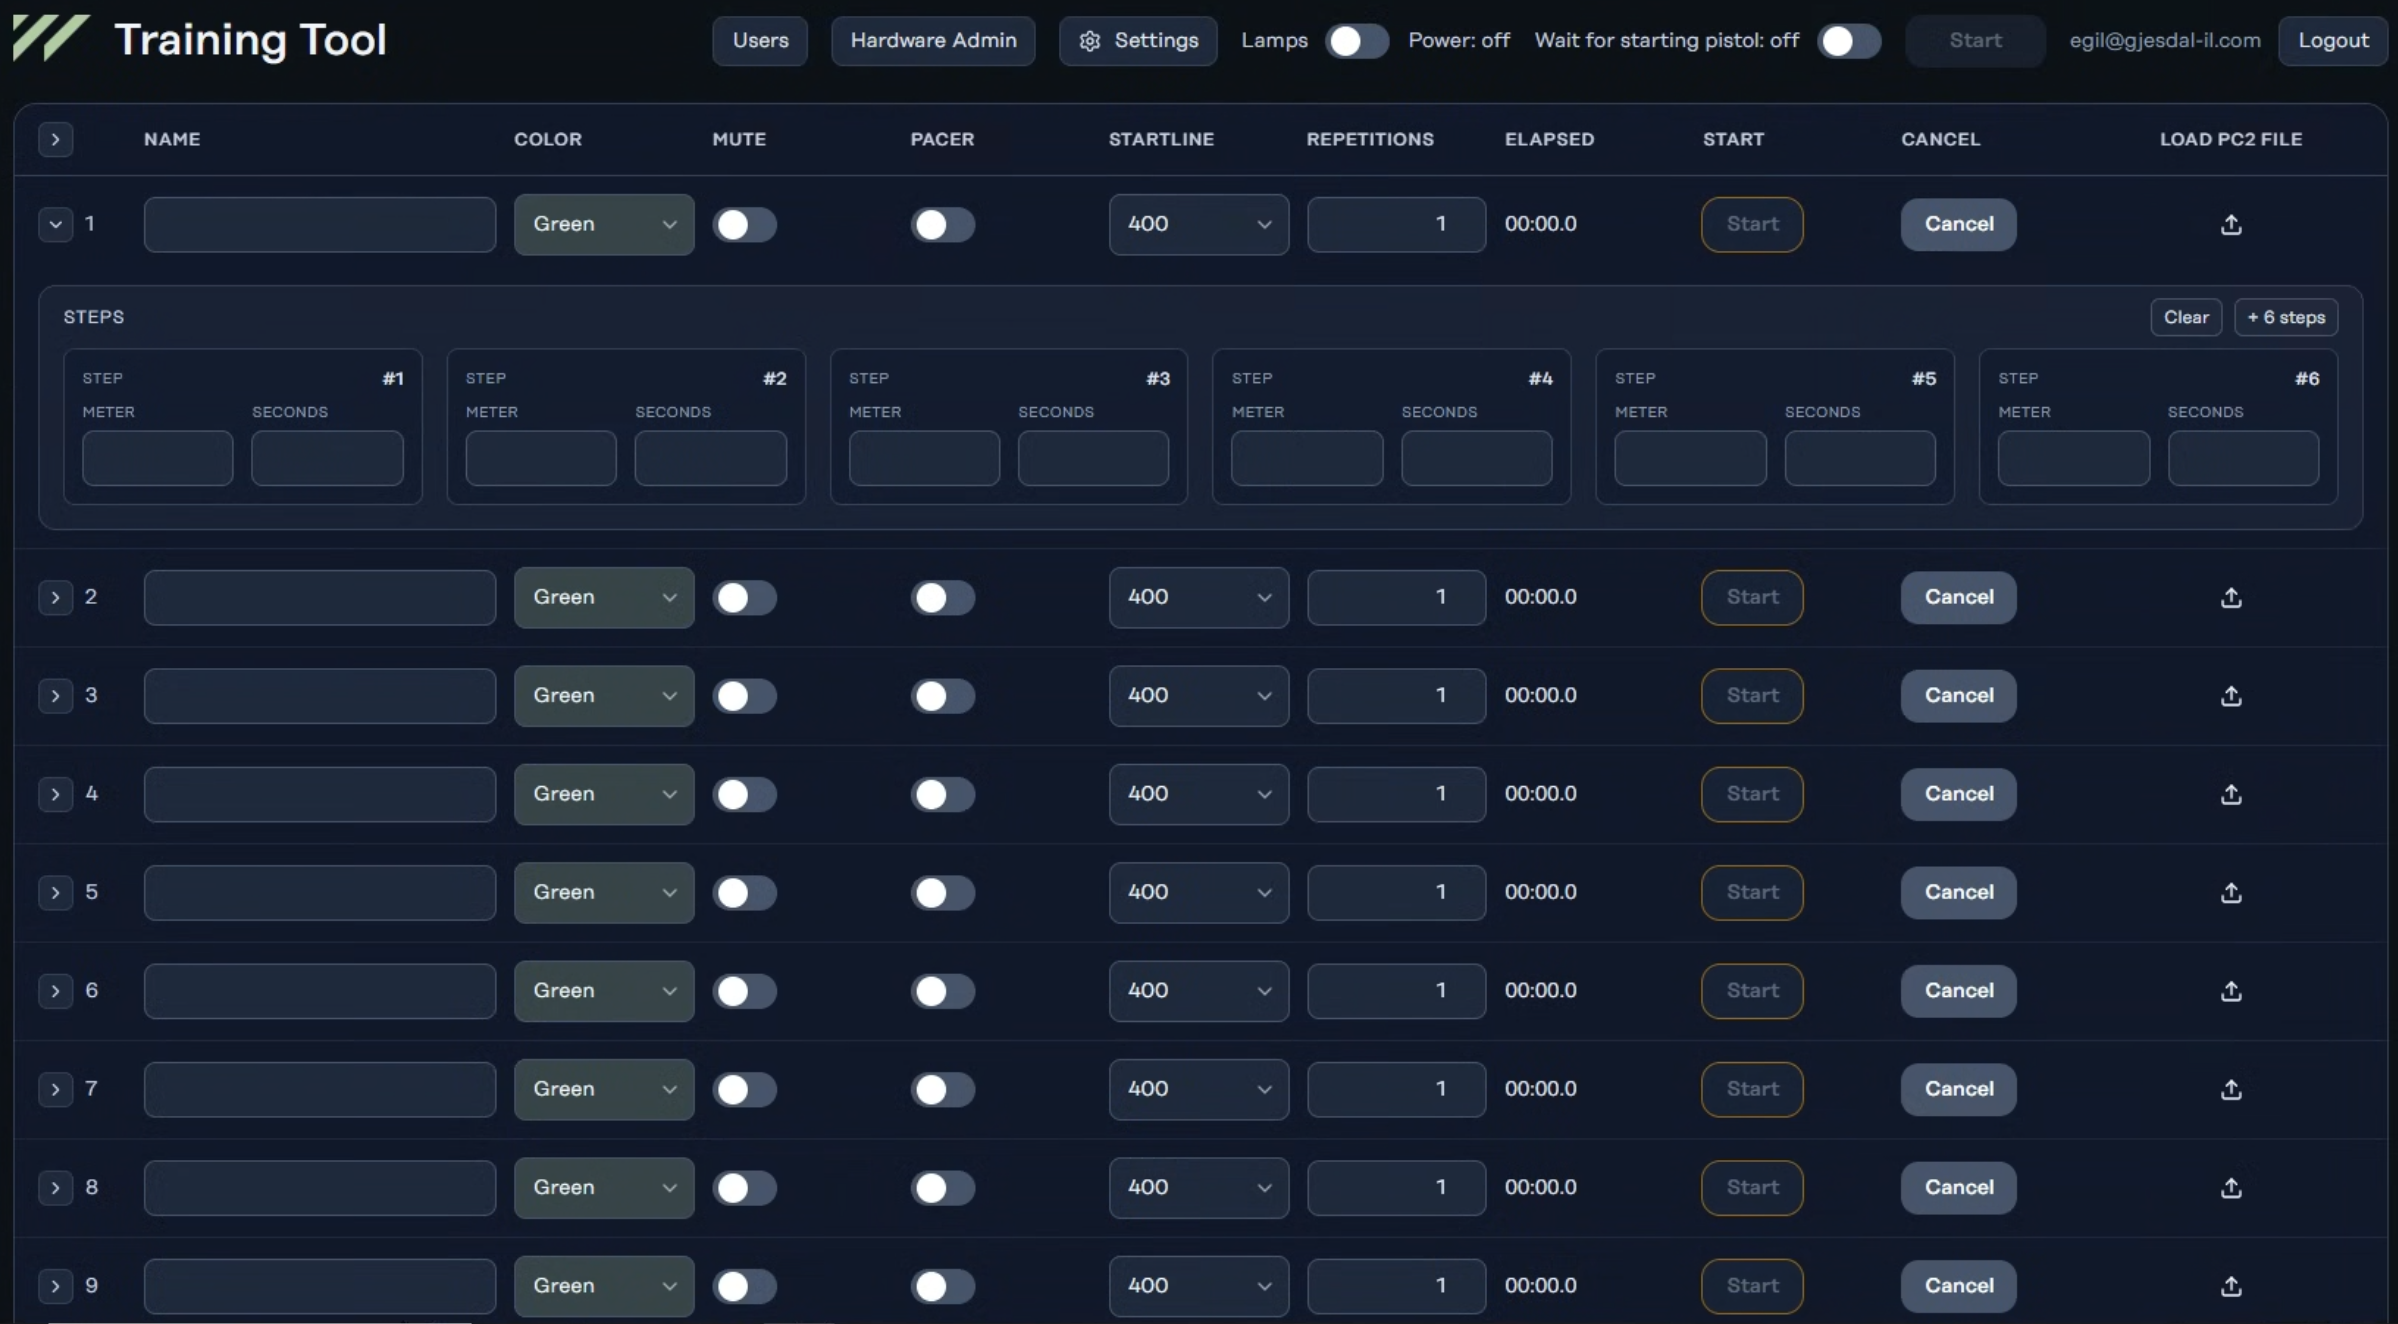Click the Training Tool logo
This screenshot has height=1324, width=2398.
pyautogui.click(x=50, y=39)
